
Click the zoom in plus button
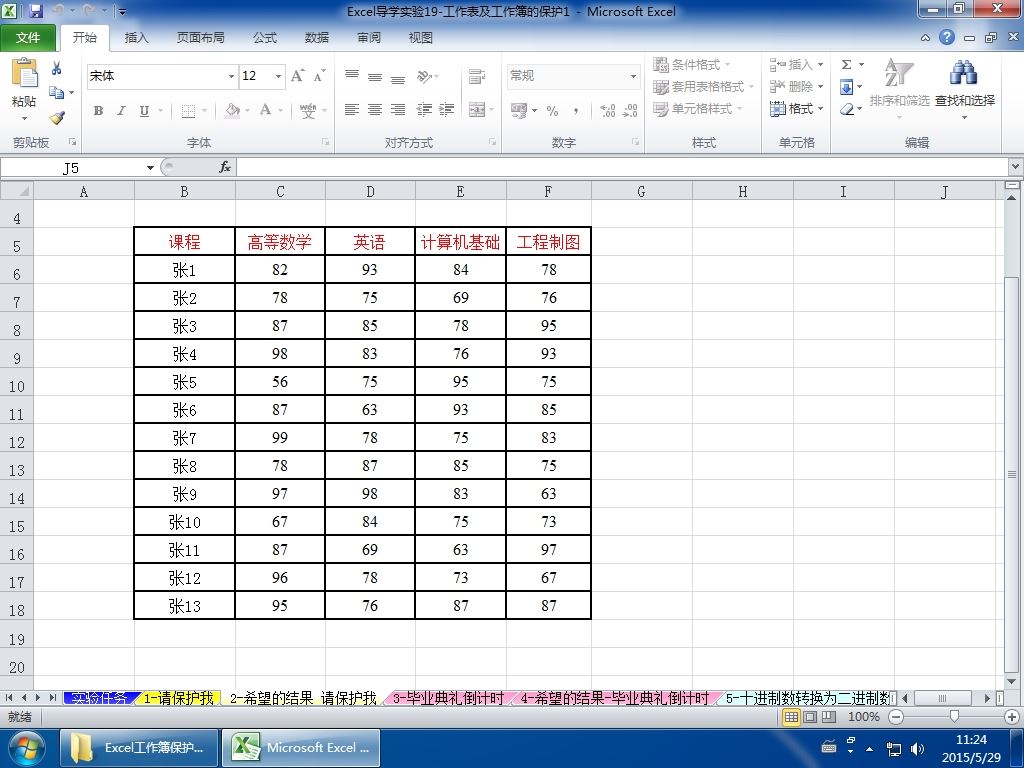[x=1013, y=717]
